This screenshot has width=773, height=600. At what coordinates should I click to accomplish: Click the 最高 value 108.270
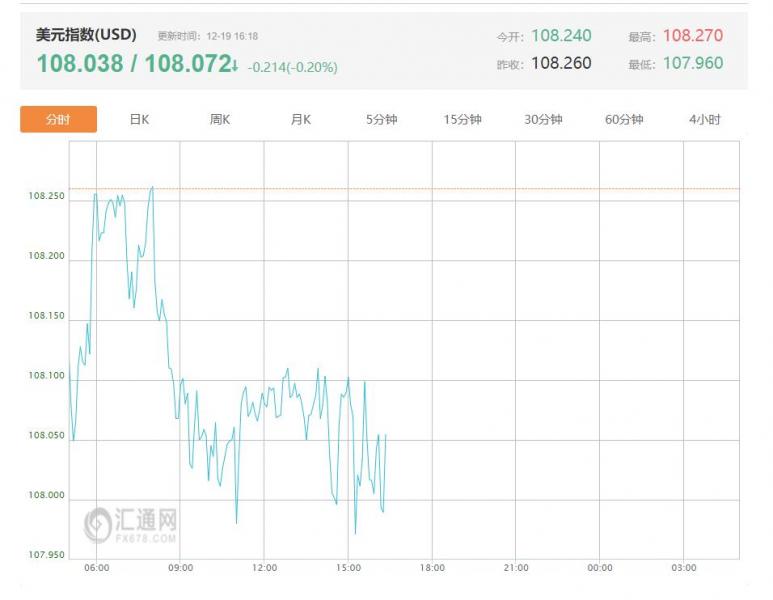(692, 36)
